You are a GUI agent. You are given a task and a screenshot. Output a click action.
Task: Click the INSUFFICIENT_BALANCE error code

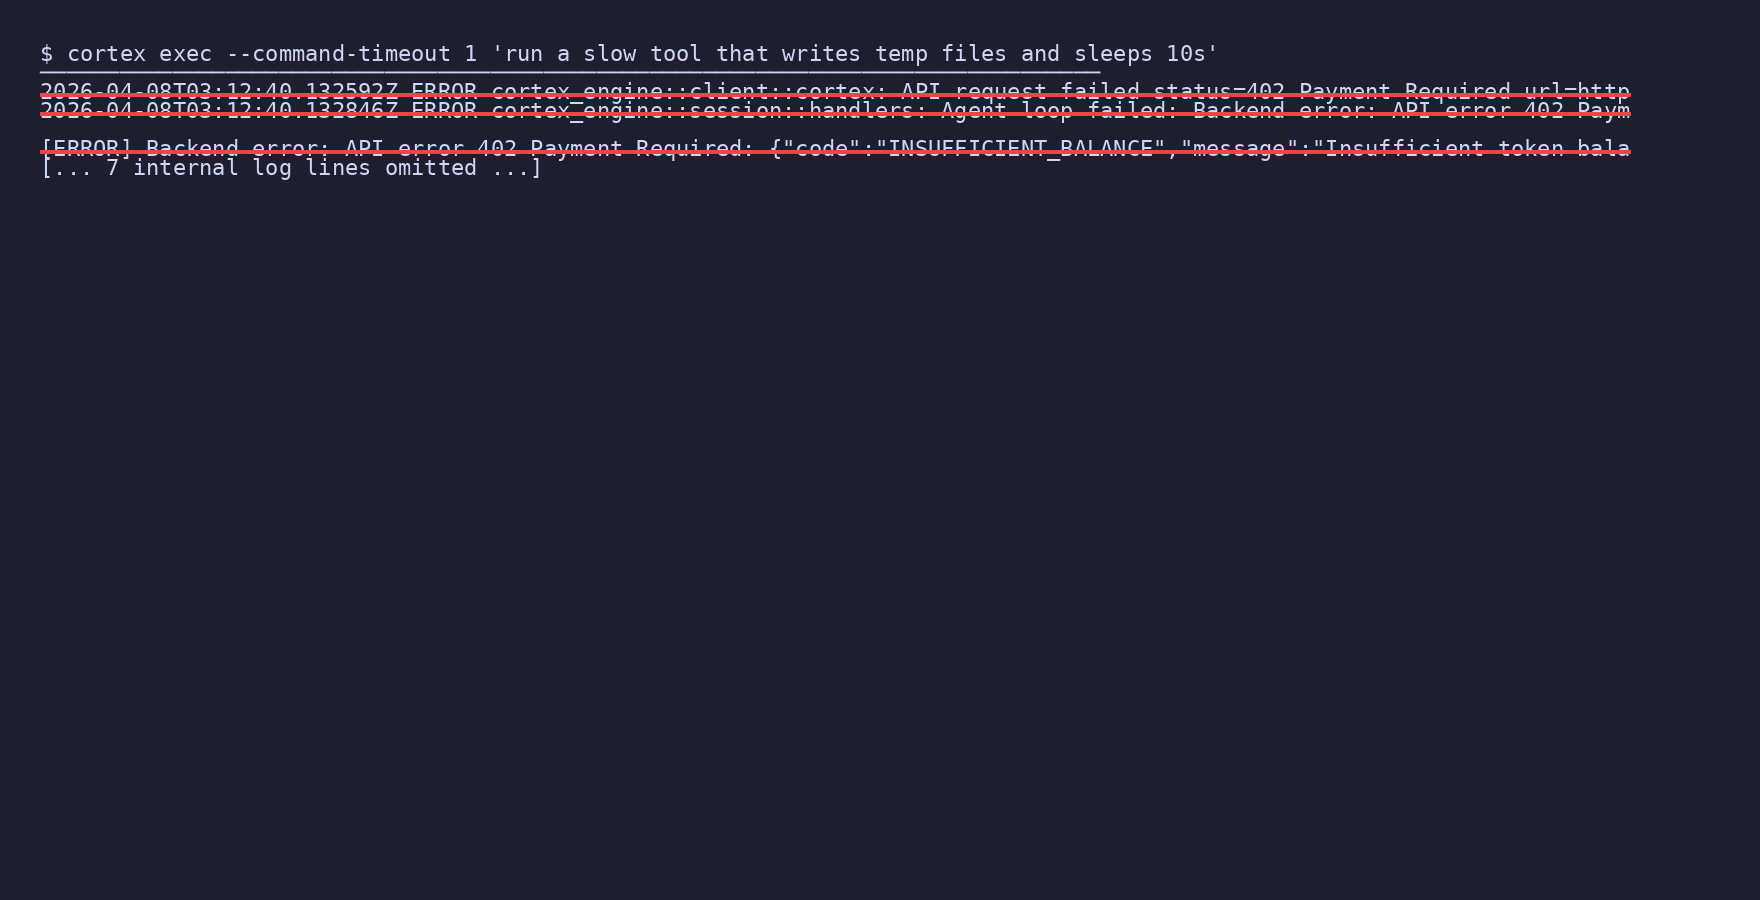[x=1020, y=149]
